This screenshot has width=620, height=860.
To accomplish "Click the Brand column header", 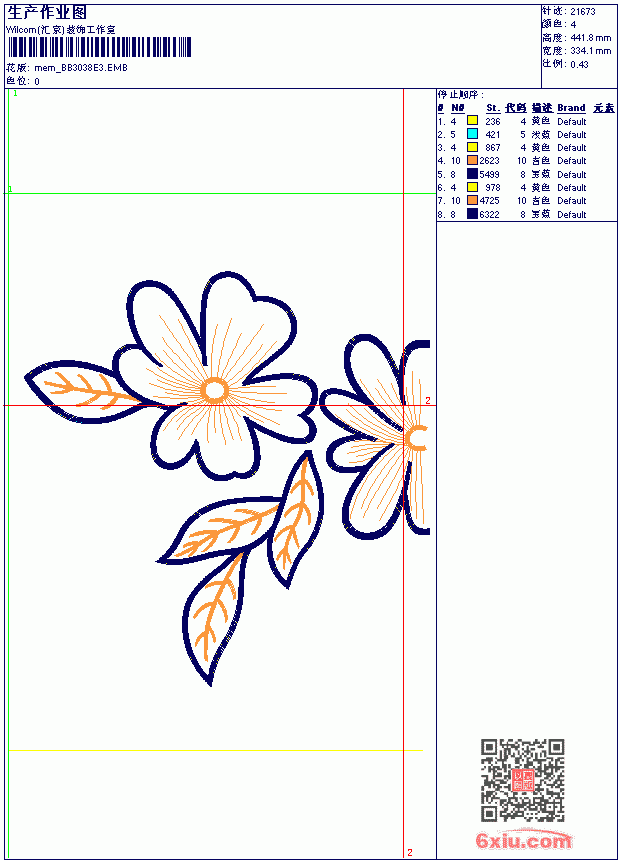I will click(x=571, y=108).
